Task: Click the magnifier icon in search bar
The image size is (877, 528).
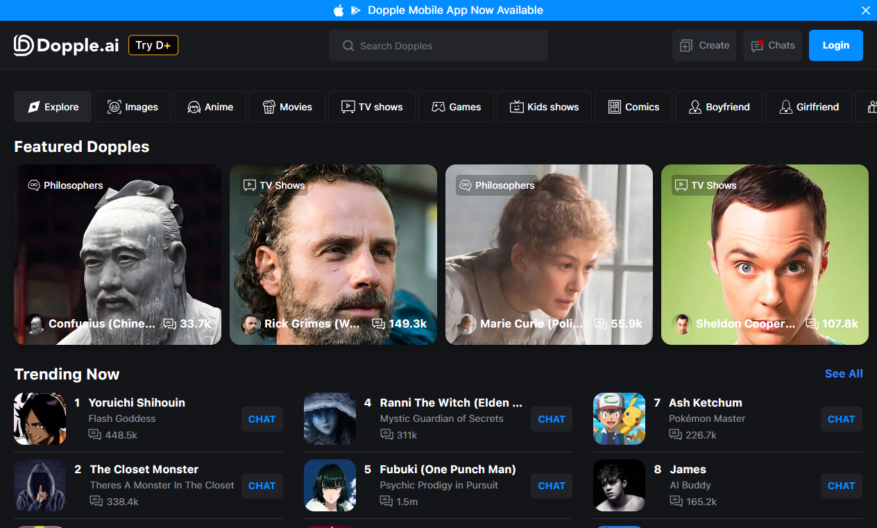Action: pyautogui.click(x=348, y=45)
